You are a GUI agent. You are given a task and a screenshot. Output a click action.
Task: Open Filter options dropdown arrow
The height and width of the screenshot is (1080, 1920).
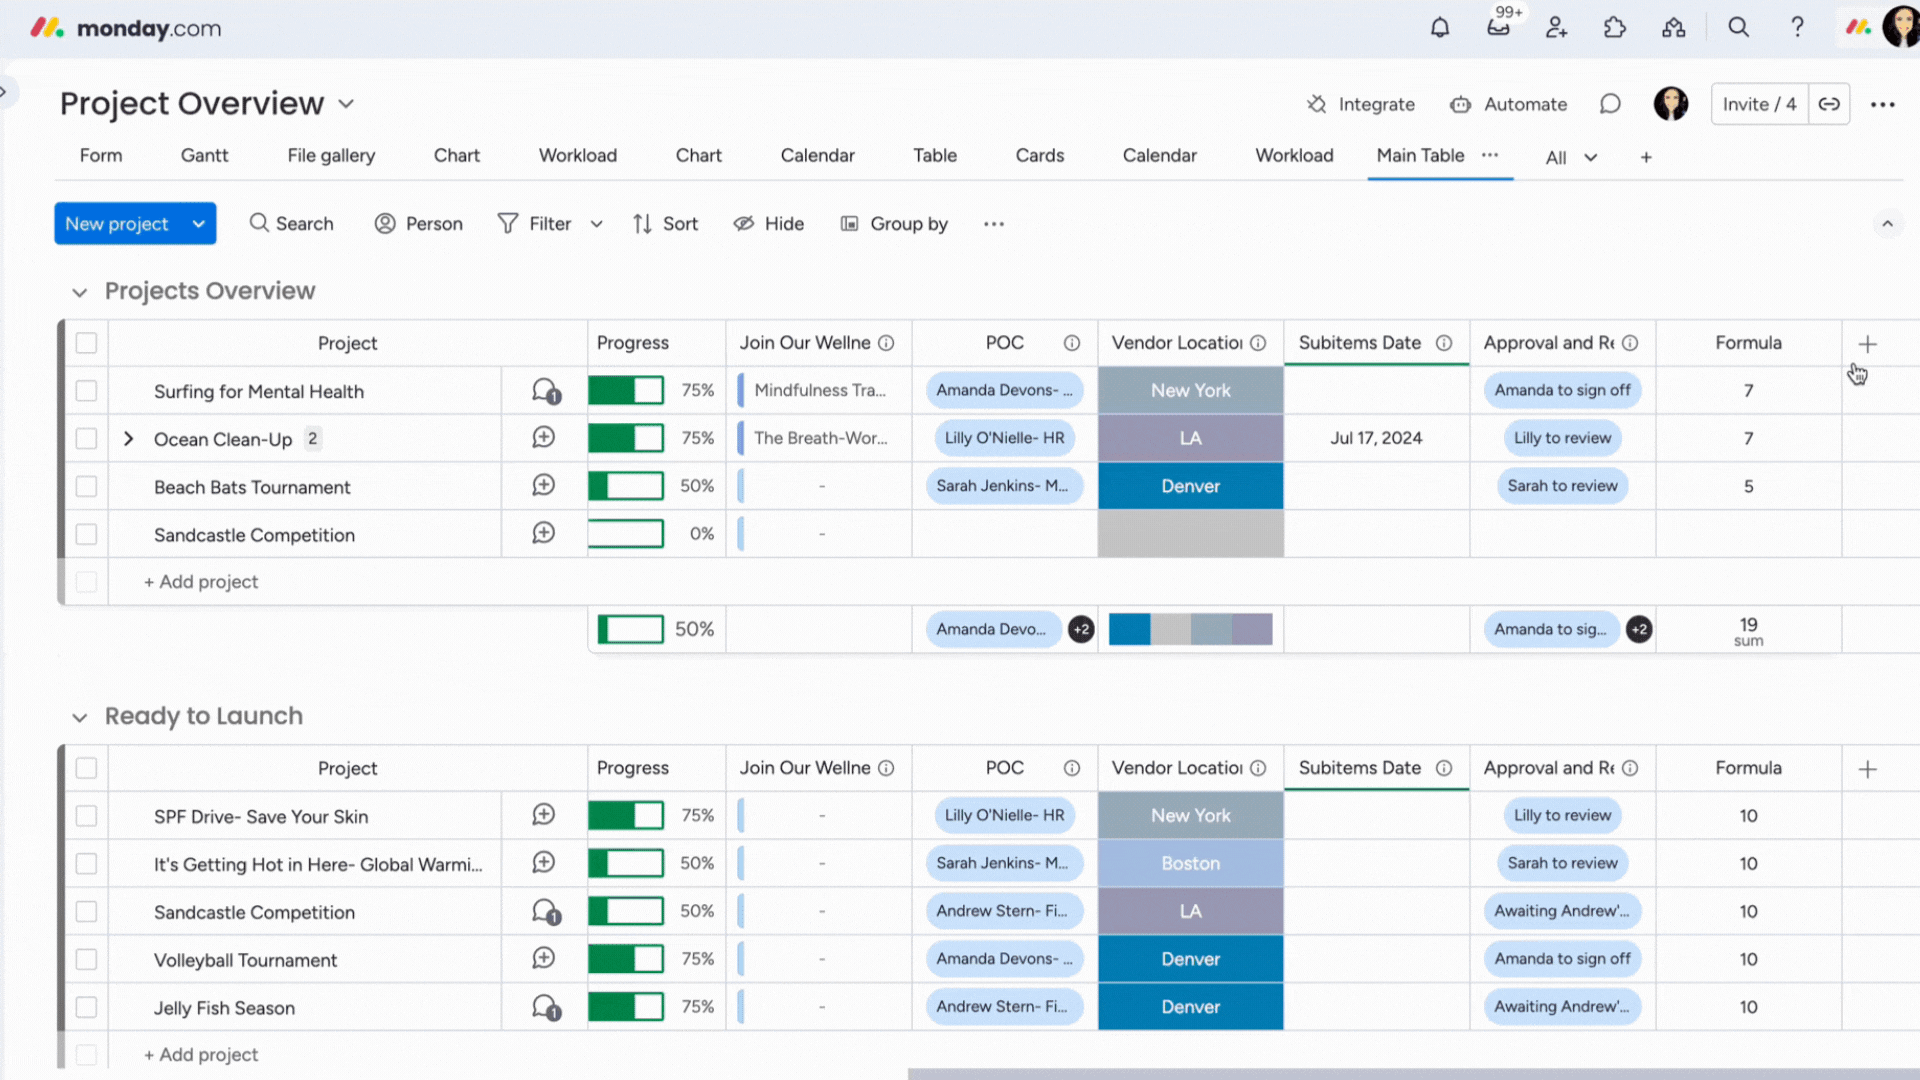pyautogui.click(x=596, y=224)
